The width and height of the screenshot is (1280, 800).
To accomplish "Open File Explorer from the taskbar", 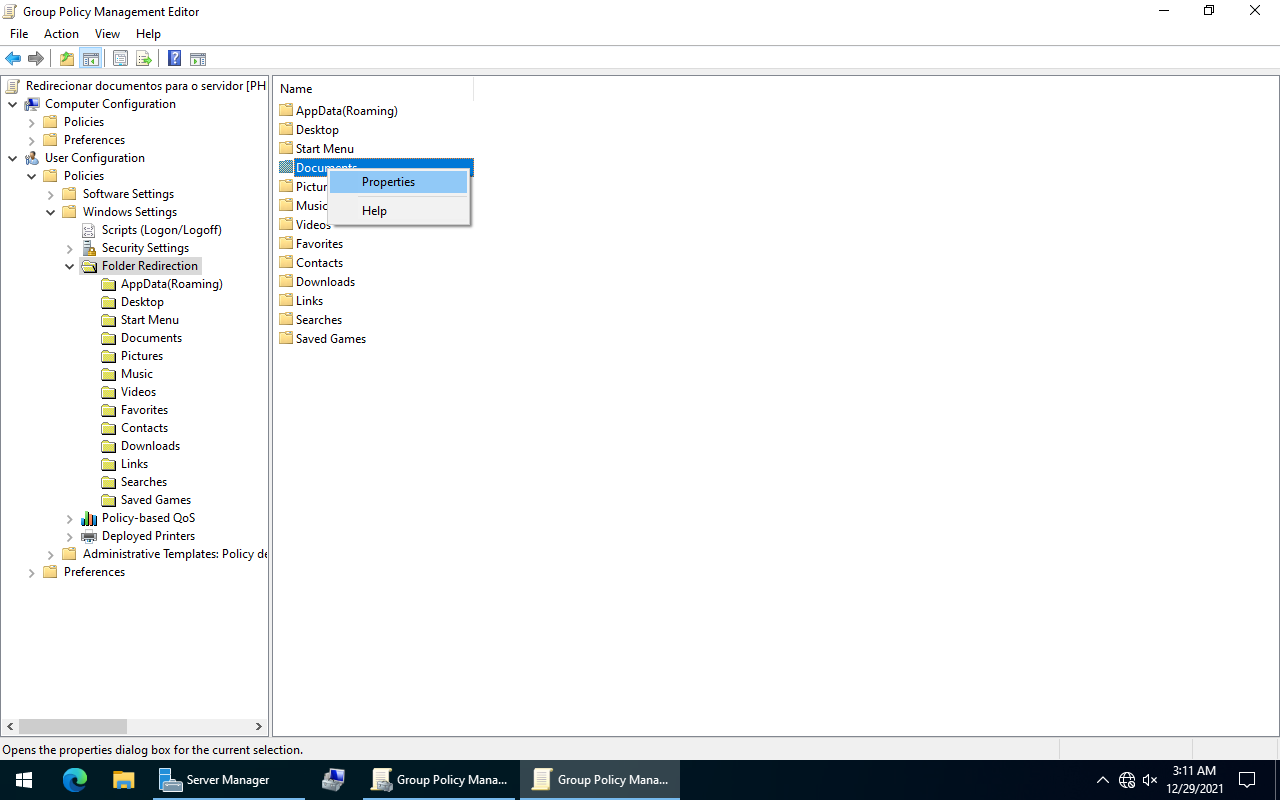I will [x=123, y=780].
